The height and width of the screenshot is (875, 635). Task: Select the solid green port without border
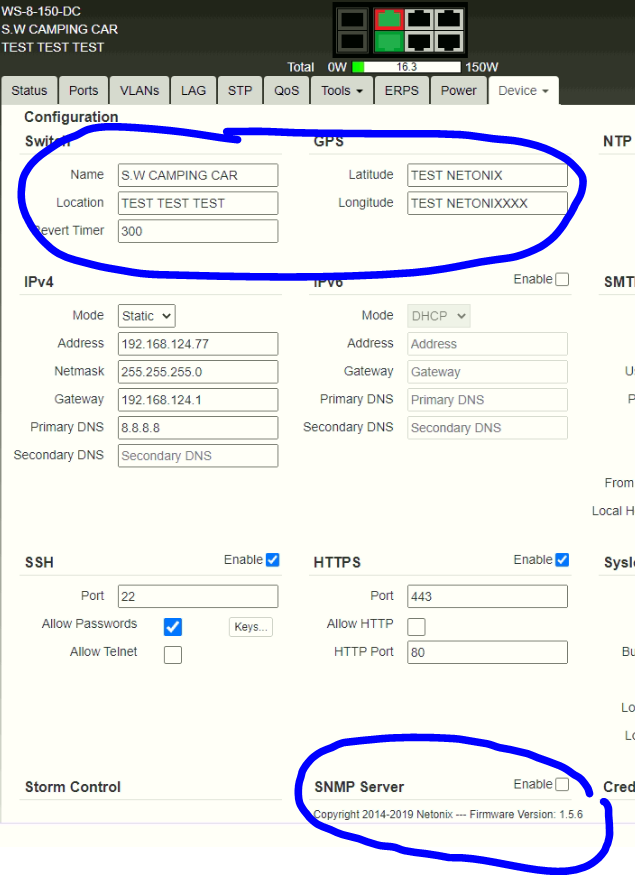[388, 41]
